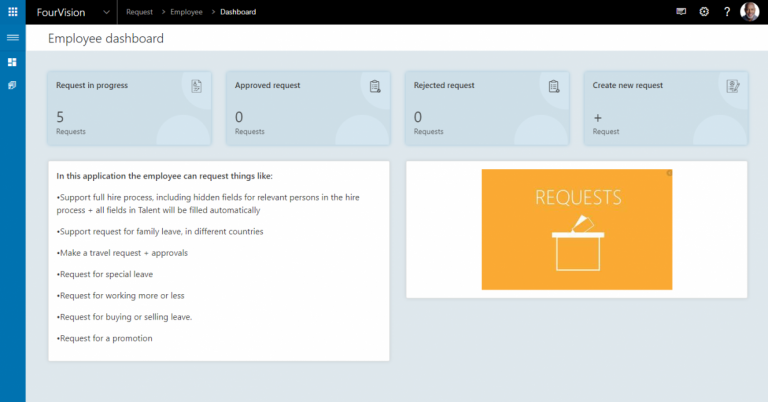The width and height of the screenshot is (768, 402).
Task: Open the Approved request tile
Action: tap(308, 108)
